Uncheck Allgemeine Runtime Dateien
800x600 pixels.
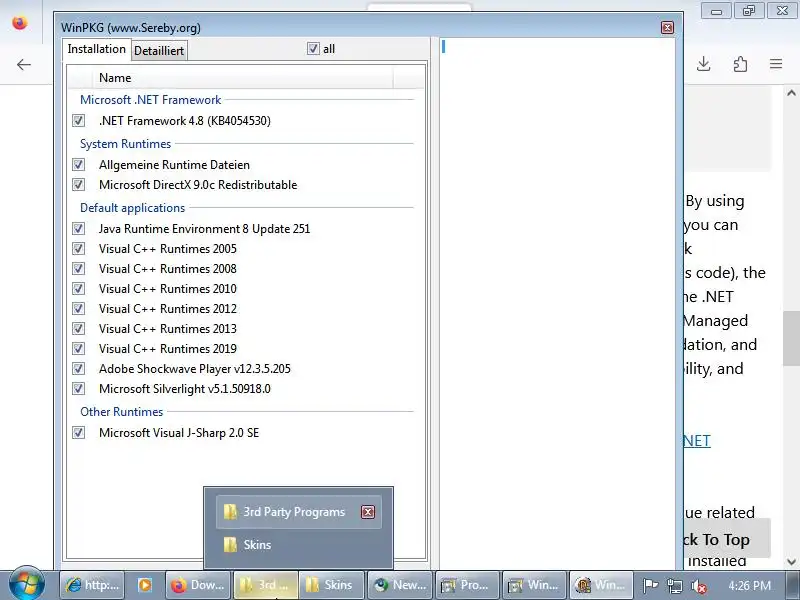point(78,164)
